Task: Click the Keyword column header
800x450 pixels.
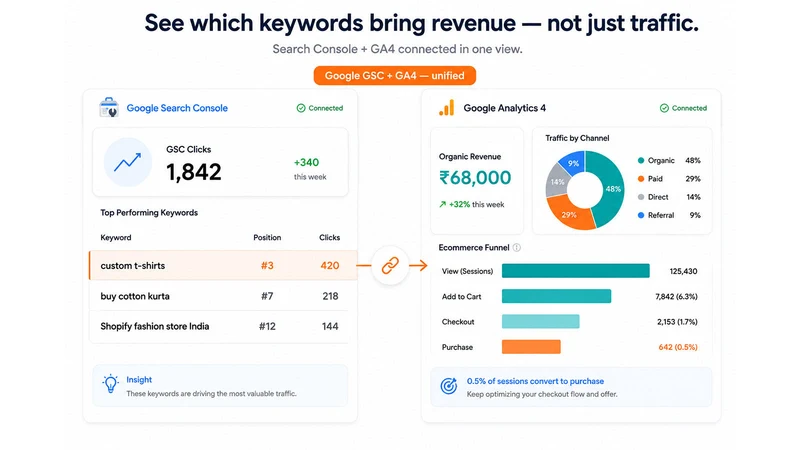Action: (116, 237)
